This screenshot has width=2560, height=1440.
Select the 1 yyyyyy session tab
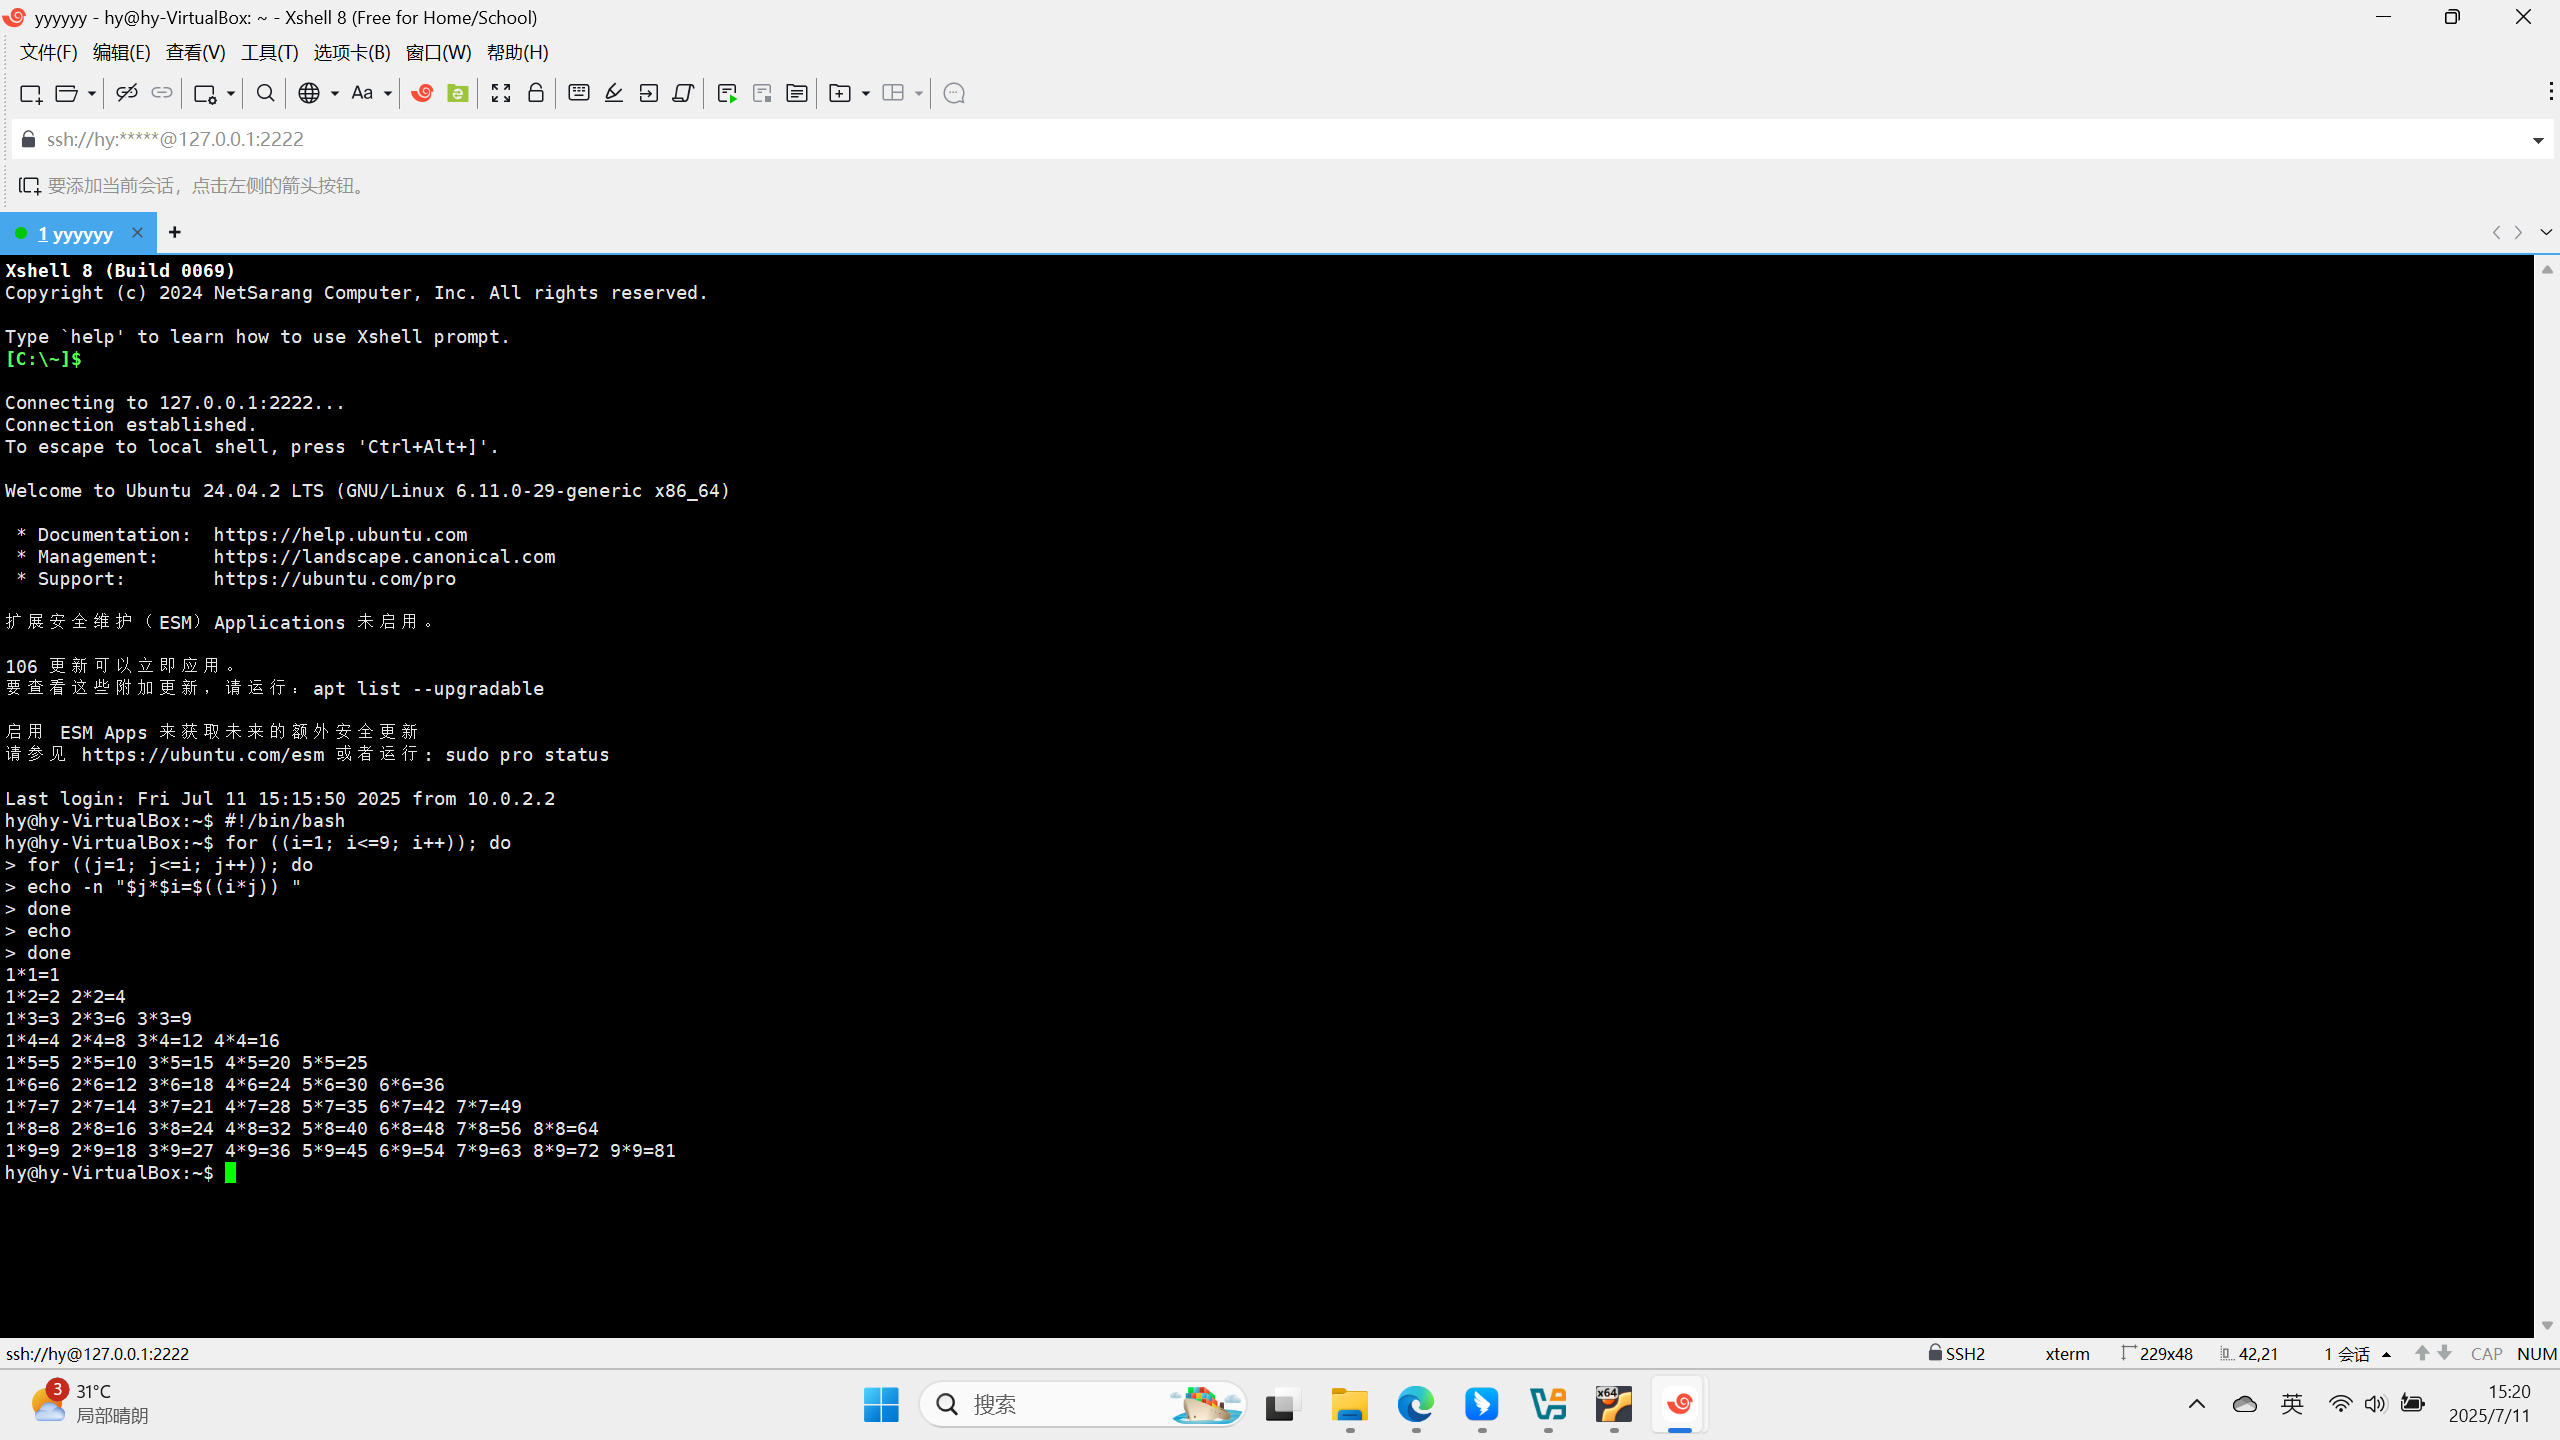click(x=75, y=233)
